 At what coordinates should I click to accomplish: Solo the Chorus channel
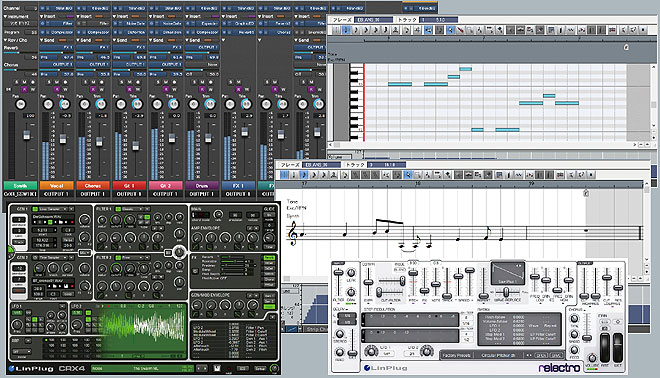(85, 82)
